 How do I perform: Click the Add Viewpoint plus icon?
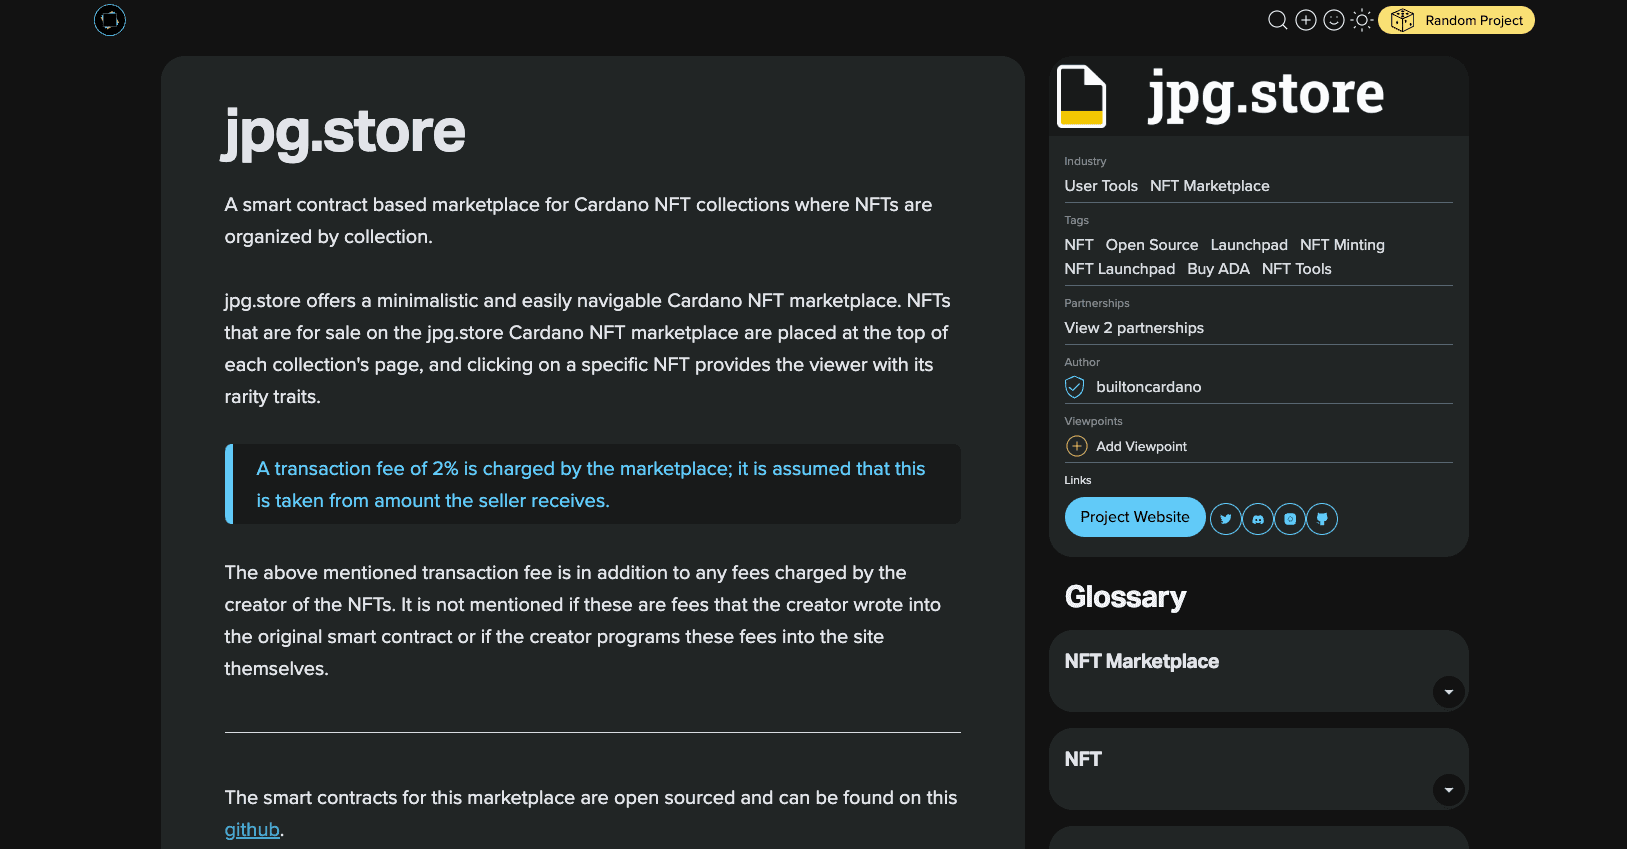(x=1077, y=446)
